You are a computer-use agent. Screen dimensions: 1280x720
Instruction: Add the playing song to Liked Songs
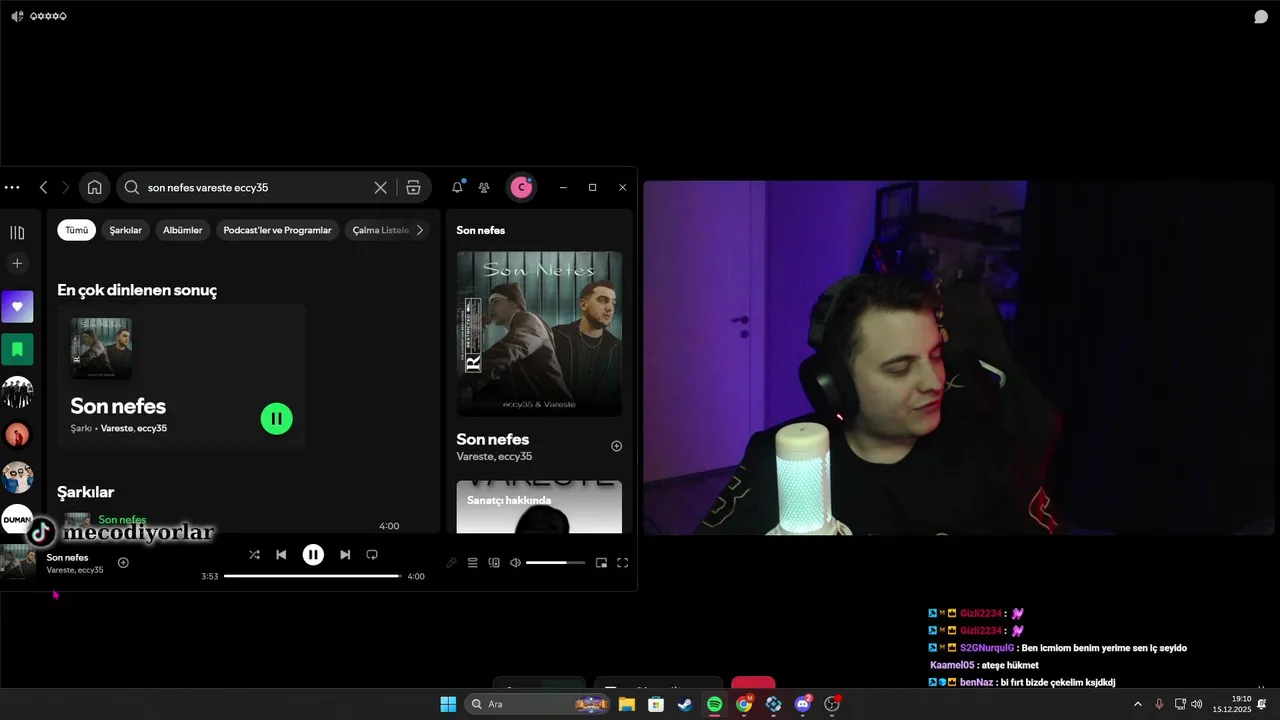point(123,562)
